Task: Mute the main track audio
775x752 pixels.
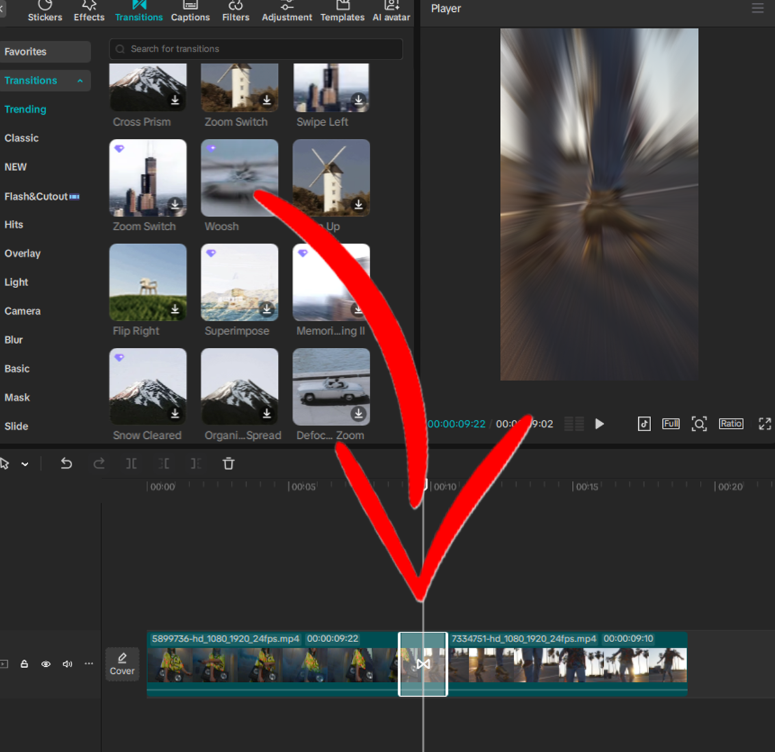Action: point(67,664)
